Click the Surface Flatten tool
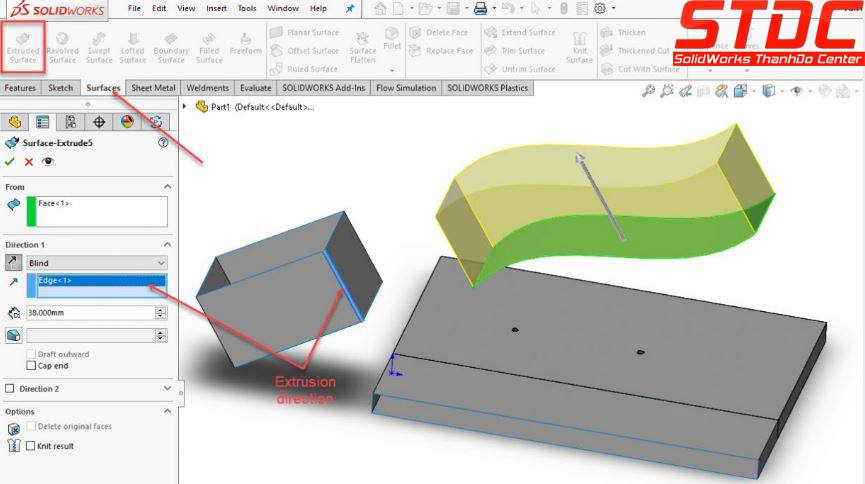The width and height of the screenshot is (865, 484). pyautogui.click(x=362, y=47)
